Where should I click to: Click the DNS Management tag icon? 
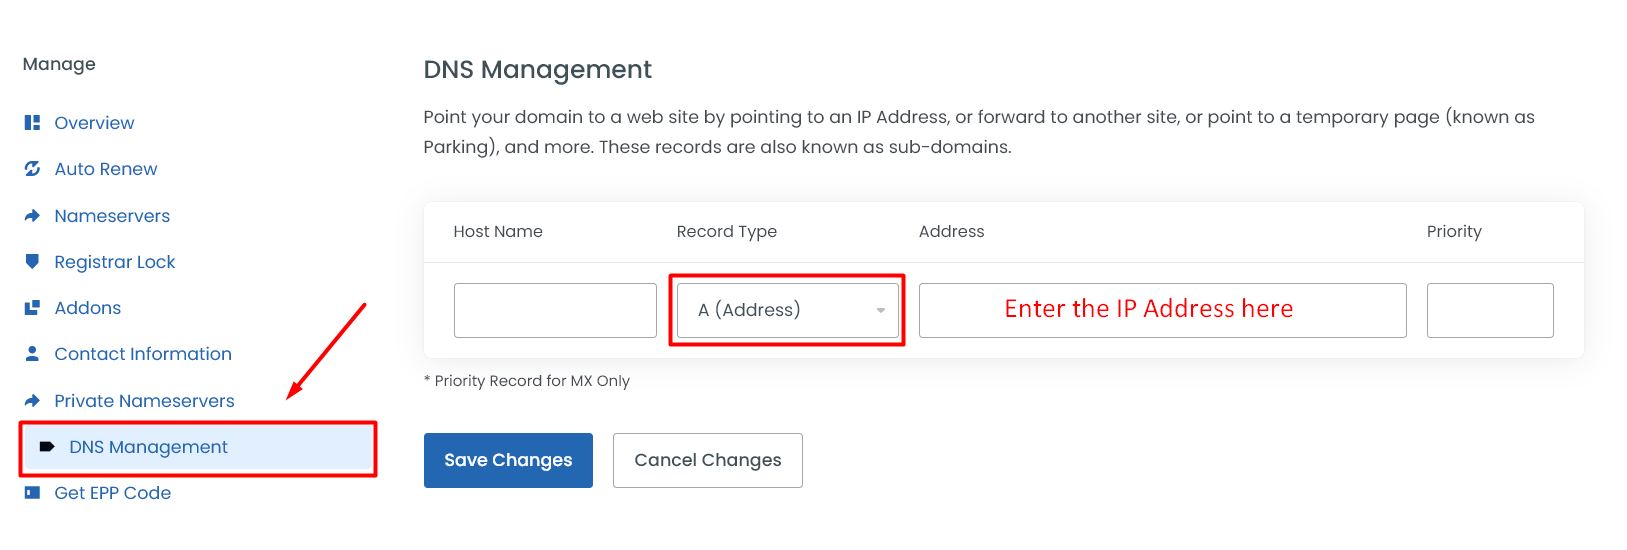(47, 447)
